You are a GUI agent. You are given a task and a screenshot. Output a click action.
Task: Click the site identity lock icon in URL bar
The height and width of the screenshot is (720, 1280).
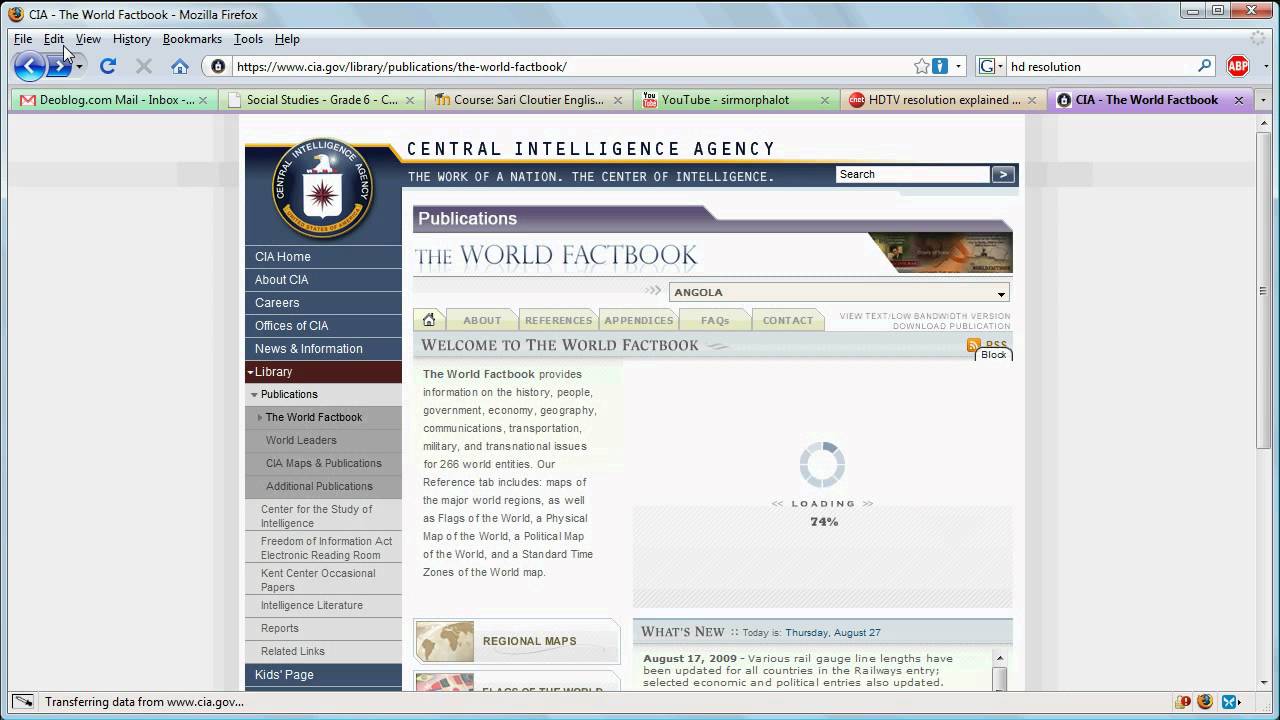click(218, 66)
